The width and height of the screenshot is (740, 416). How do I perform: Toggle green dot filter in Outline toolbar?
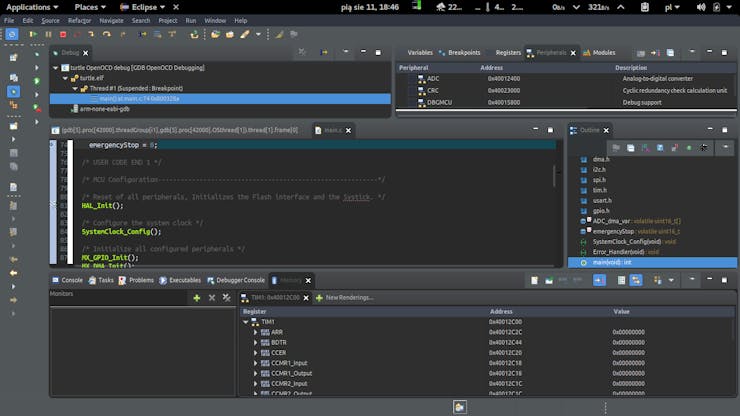point(689,148)
